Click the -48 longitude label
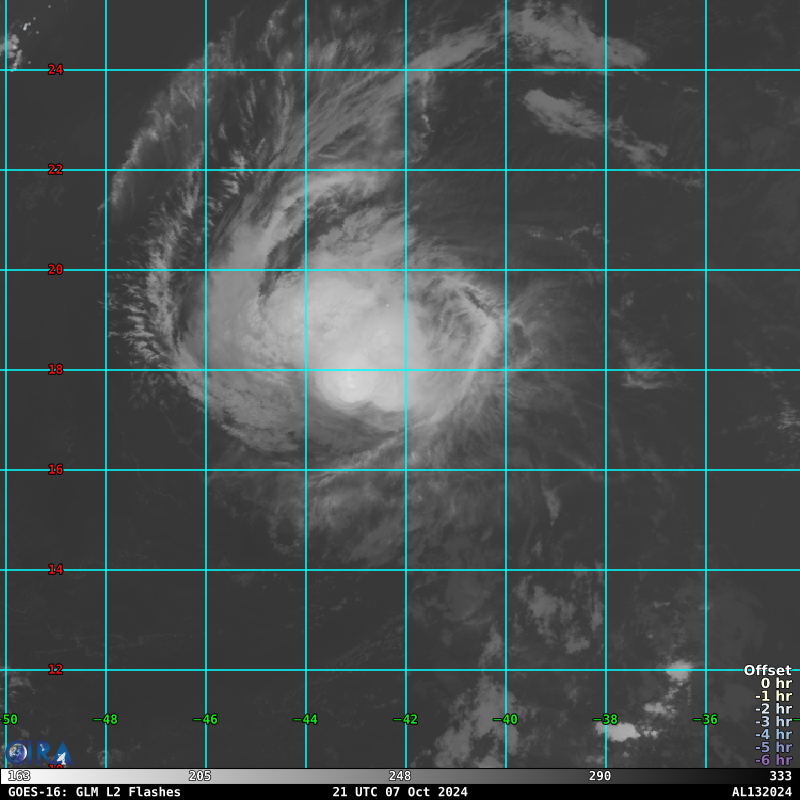The height and width of the screenshot is (800, 800). (106, 719)
